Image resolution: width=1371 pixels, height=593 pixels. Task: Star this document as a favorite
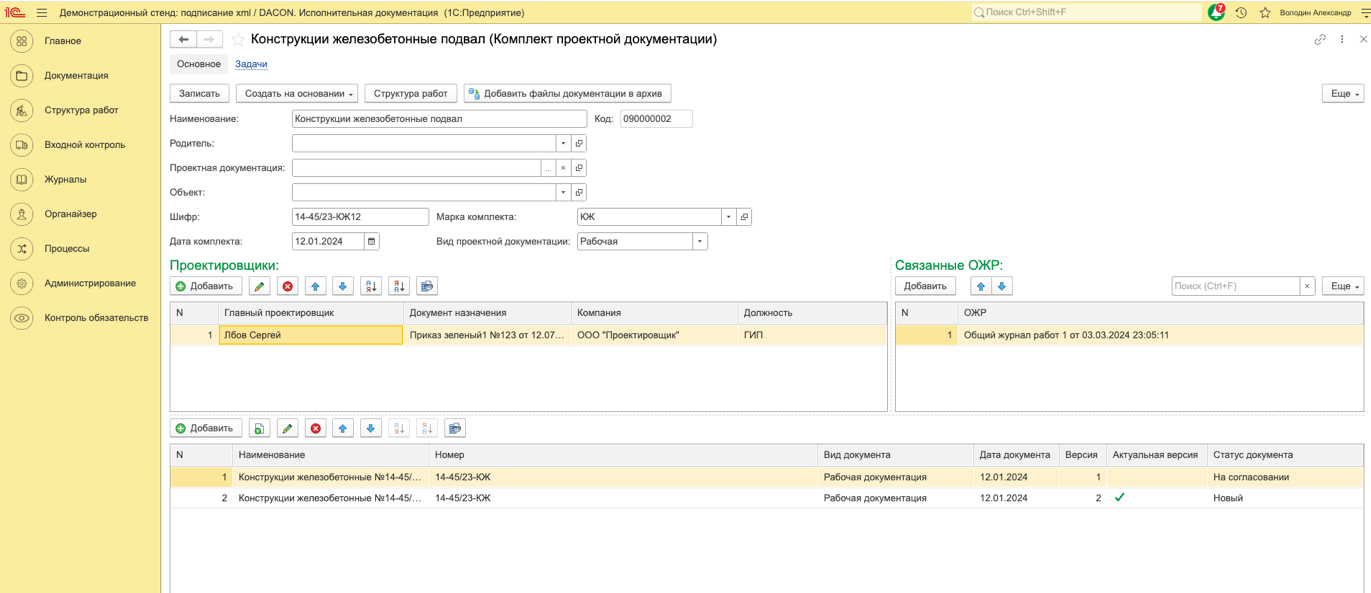coord(238,40)
